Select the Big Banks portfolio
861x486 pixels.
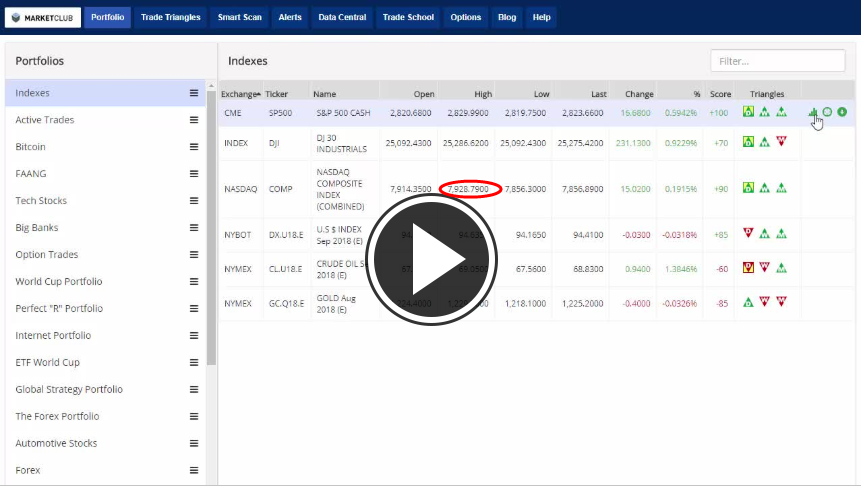point(37,227)
